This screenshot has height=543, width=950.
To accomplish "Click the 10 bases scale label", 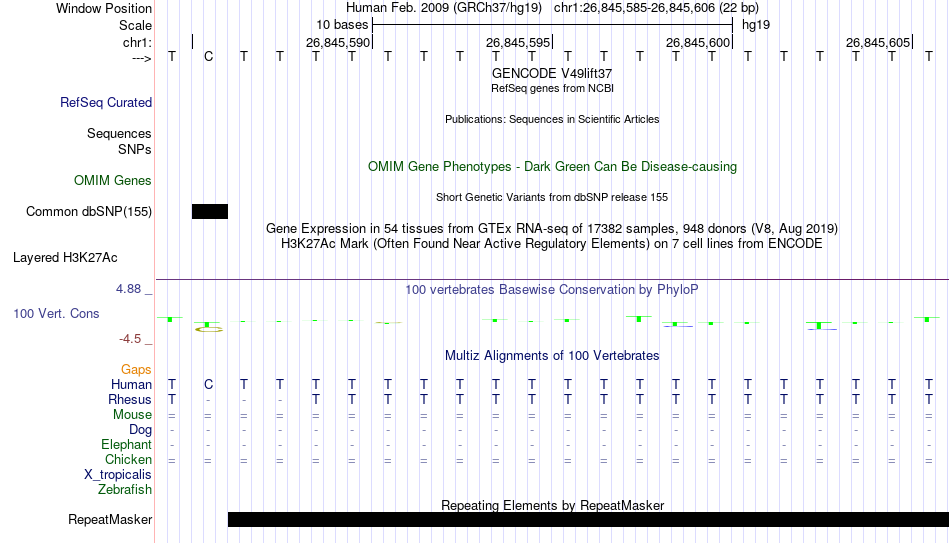I will (x=342, y=25).
